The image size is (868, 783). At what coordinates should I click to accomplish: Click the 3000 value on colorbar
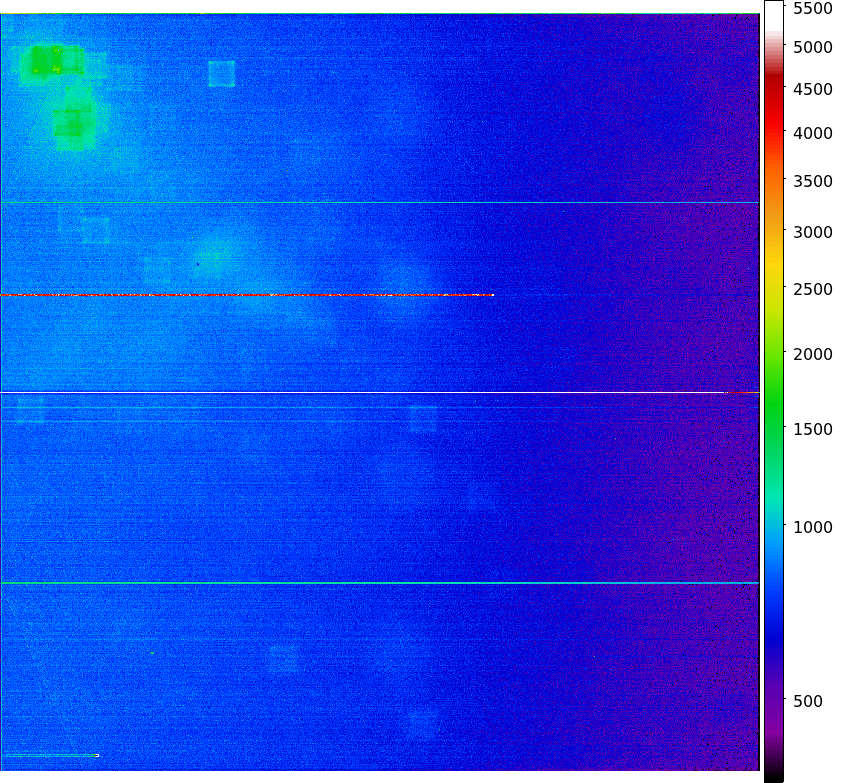pos(813,232)
